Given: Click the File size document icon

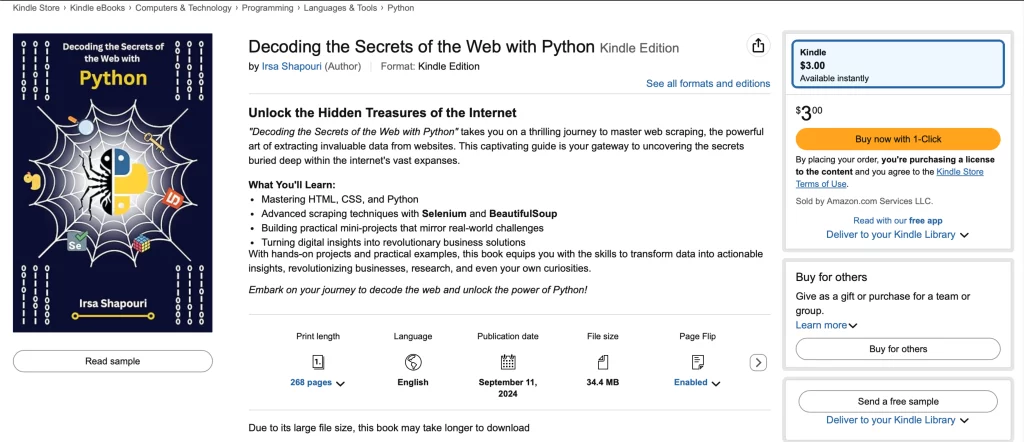Looking at the screenshot, I should click(x=603, y=362).
